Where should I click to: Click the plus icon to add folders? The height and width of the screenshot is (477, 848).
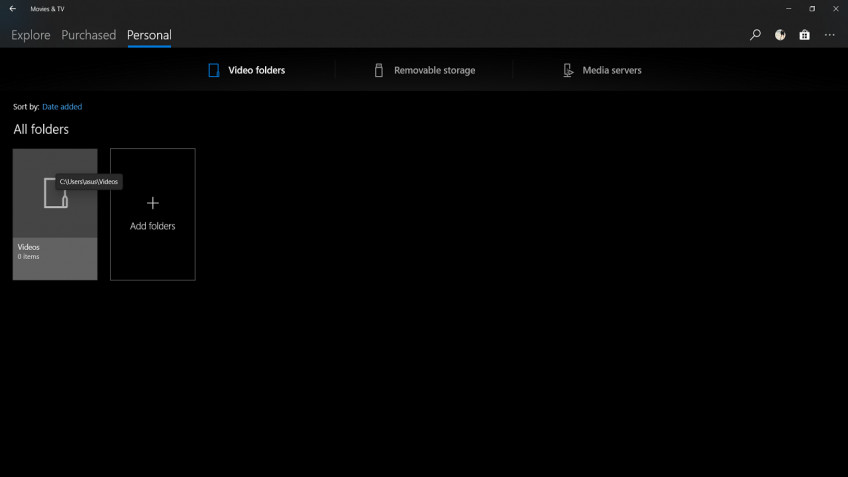(153, 203)
